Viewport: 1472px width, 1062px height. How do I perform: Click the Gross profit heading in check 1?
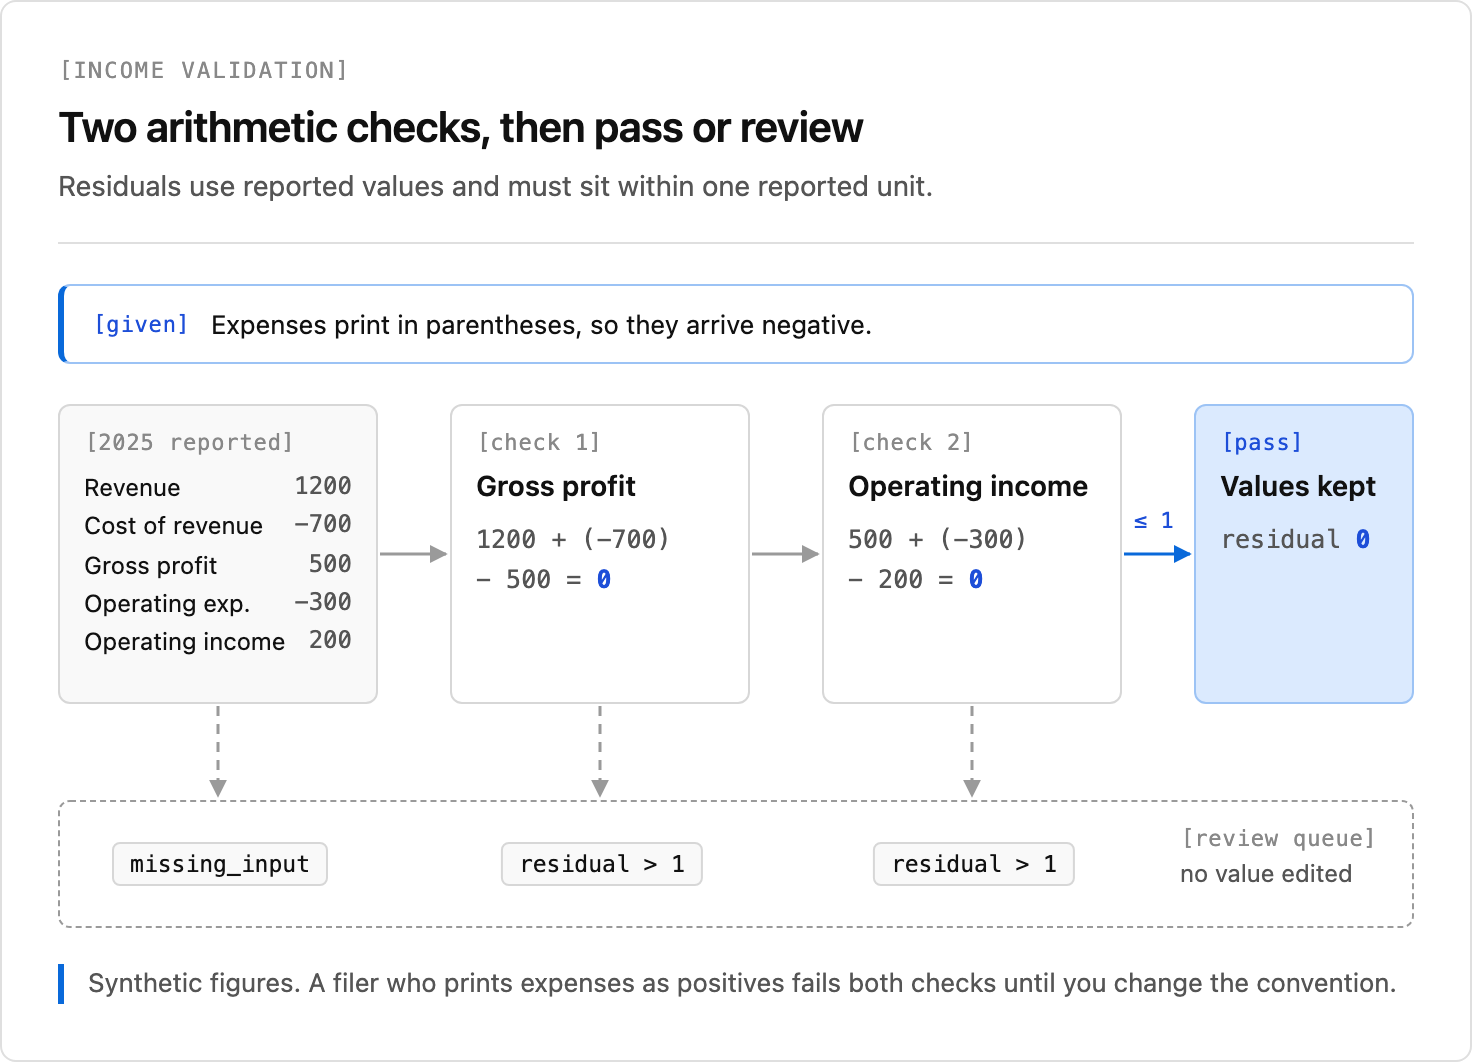[x=556, y=486]
